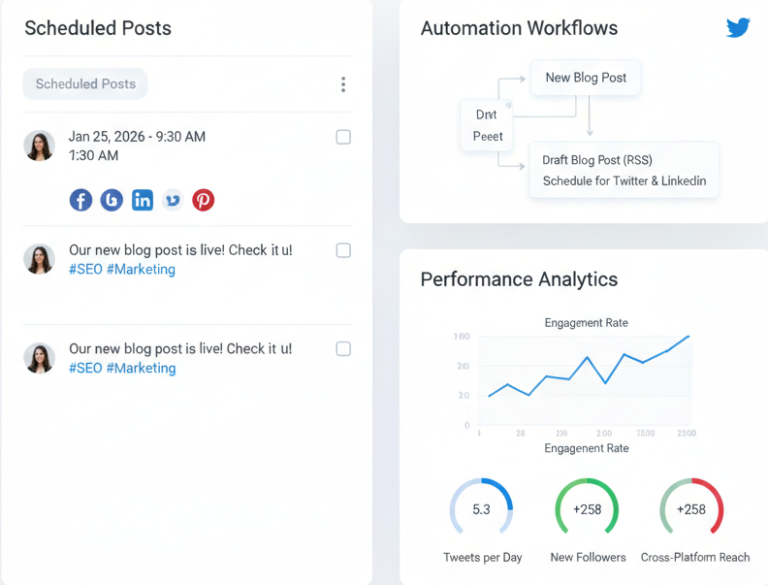Open the three-dot menu in Scheduled Posts
768x585 pixels.
point(343,85)
